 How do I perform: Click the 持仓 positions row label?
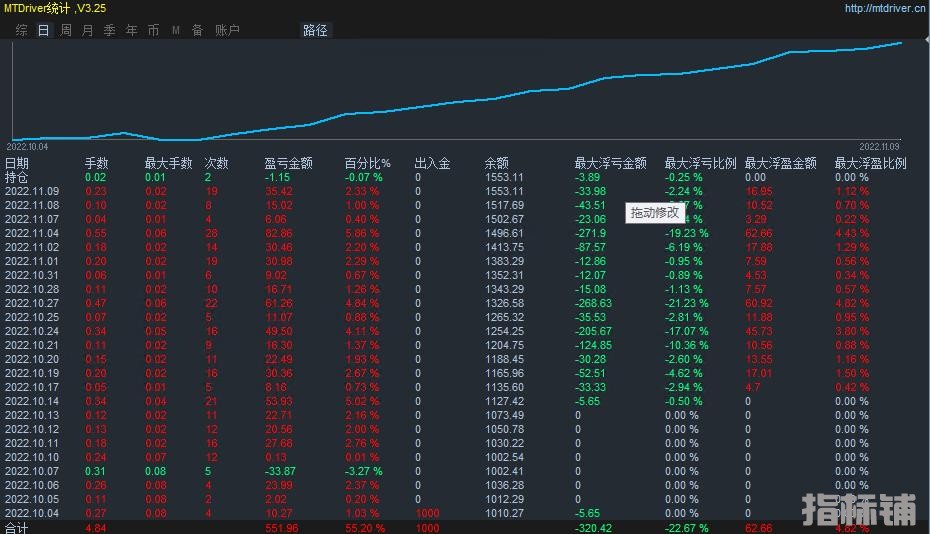[17, 177]
